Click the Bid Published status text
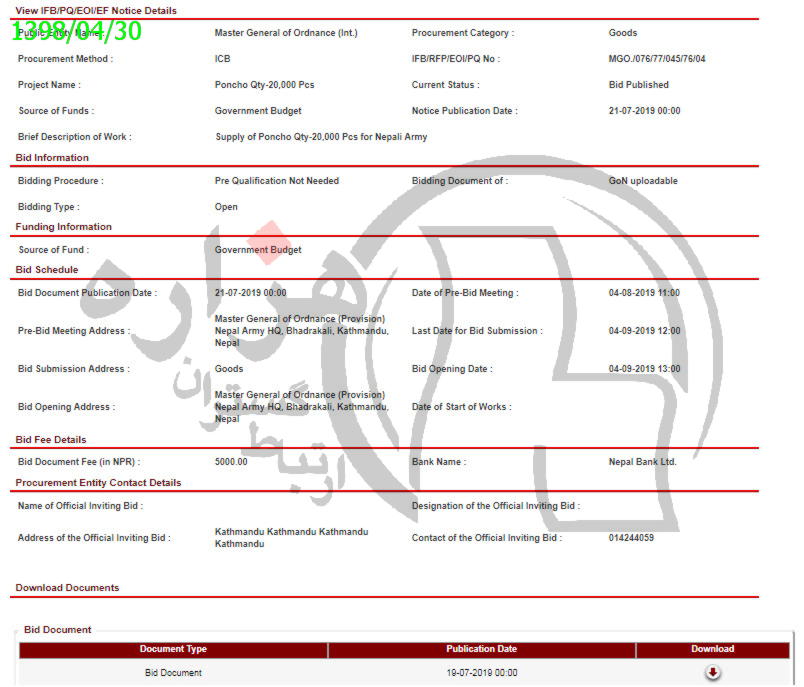The width and height of the screenshot is (804, 687). pyautogui.click(x=638, y=85)
